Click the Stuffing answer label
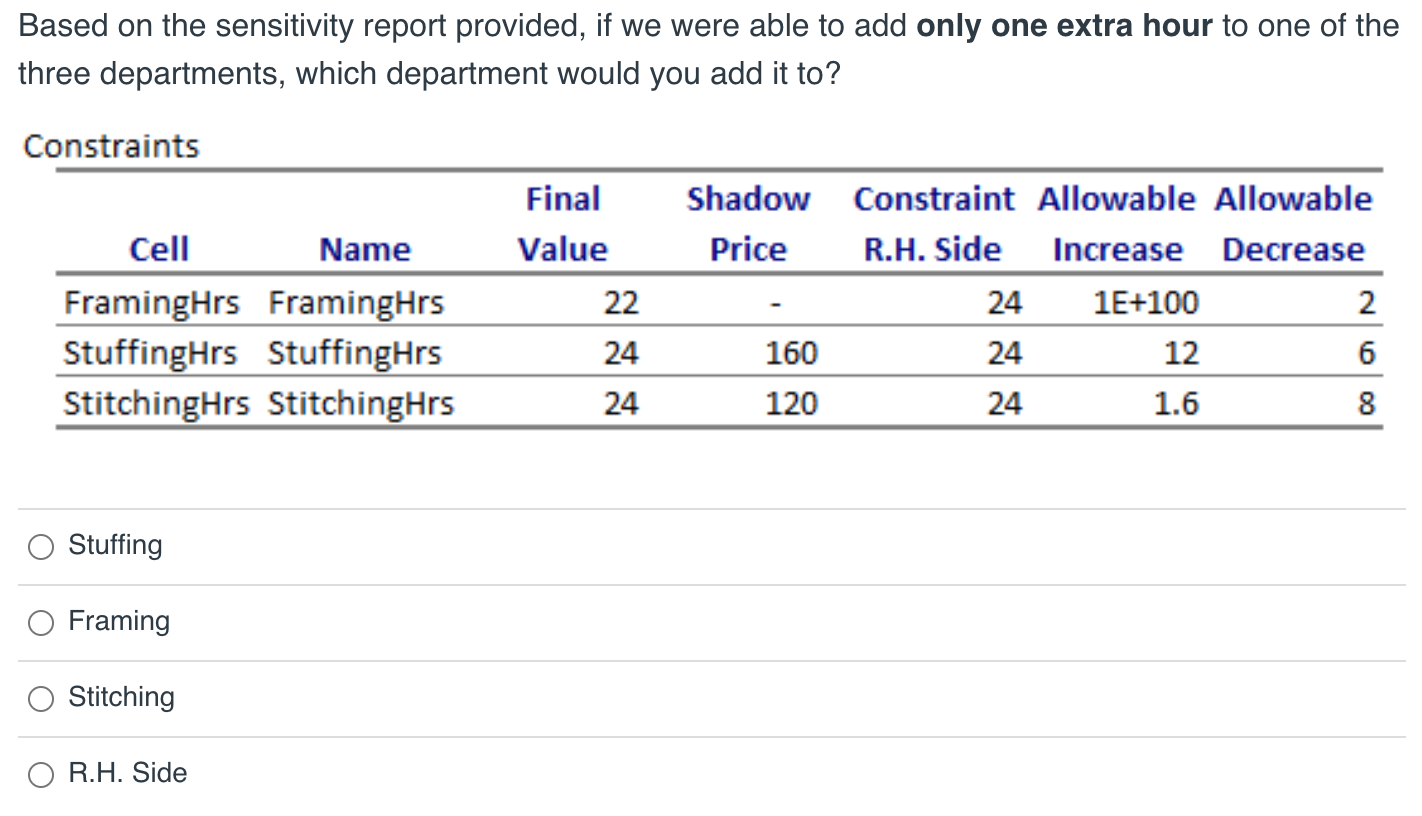 [115, 545]
